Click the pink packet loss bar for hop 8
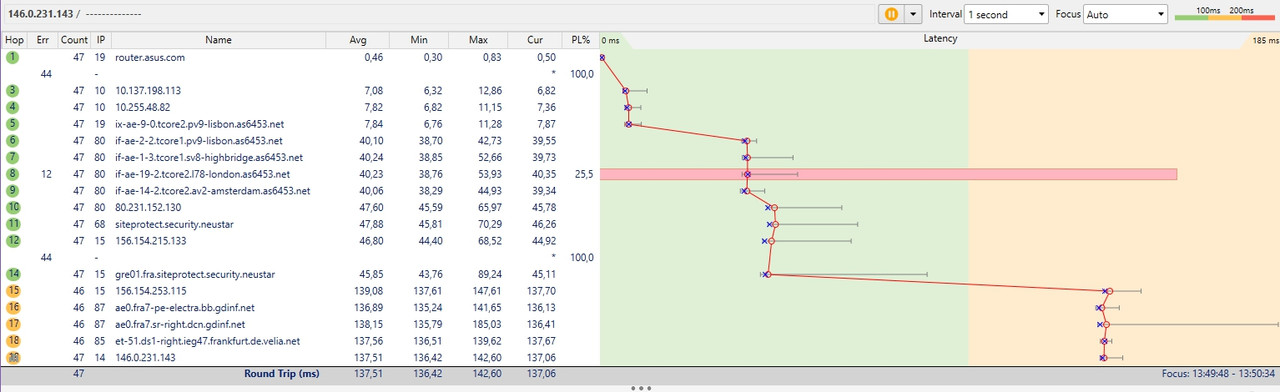Image resolution: width=1280 pixels, height=392 pixels. click(888, 174)
